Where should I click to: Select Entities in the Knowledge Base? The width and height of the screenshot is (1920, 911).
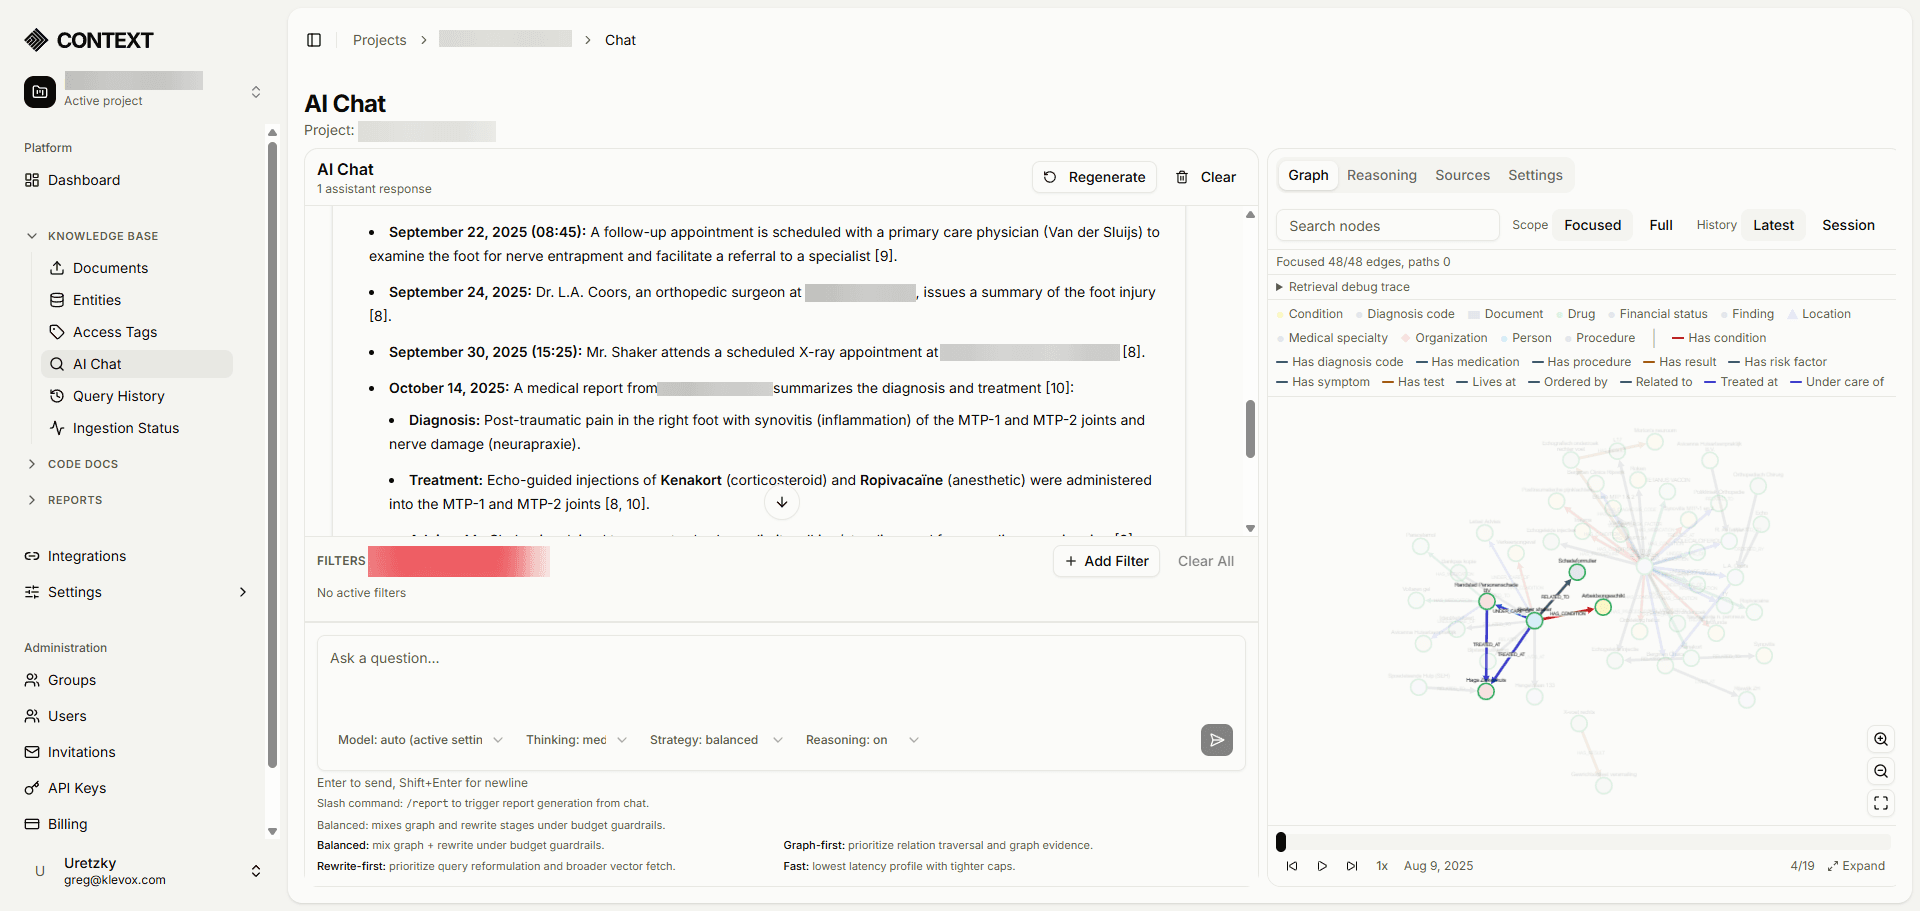96,299
